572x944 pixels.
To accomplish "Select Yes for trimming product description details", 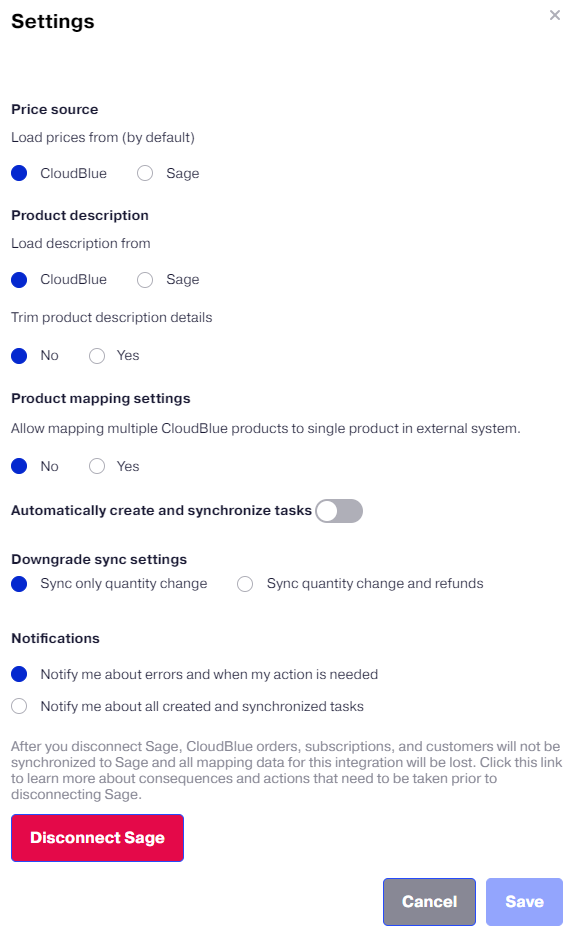I will pos(97,356).
